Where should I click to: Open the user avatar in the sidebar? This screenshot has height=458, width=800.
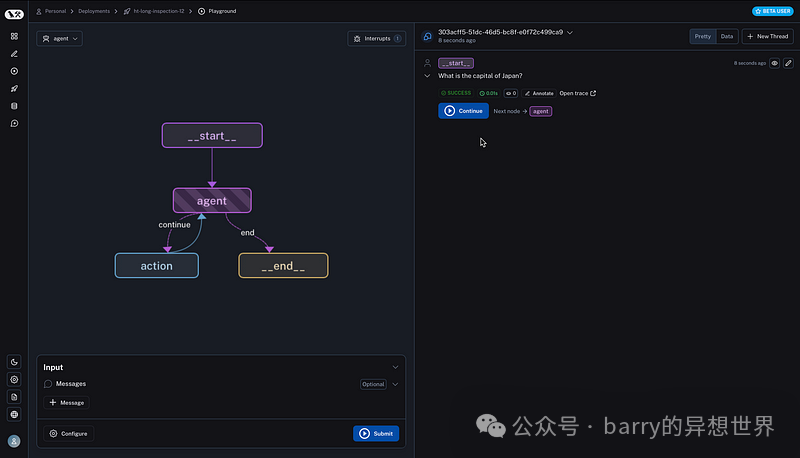point(14,441)
